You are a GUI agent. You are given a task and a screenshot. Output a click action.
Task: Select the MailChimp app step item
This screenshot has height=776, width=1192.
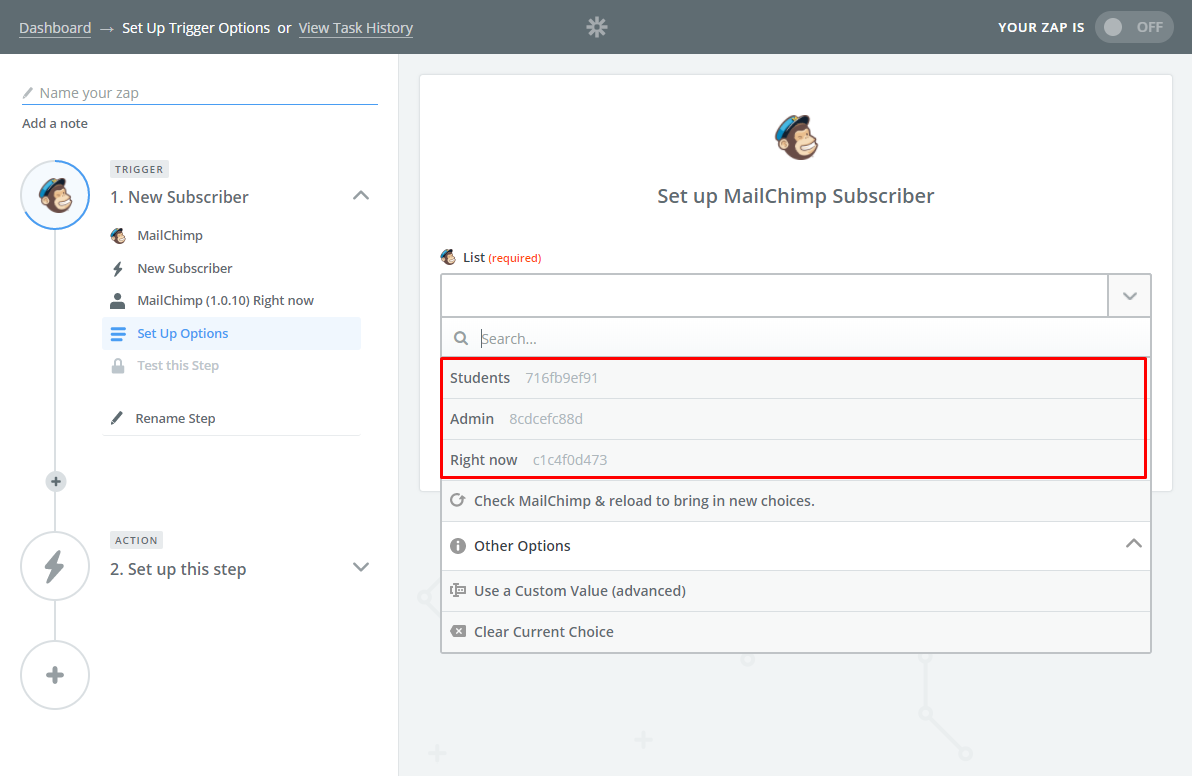231,236
